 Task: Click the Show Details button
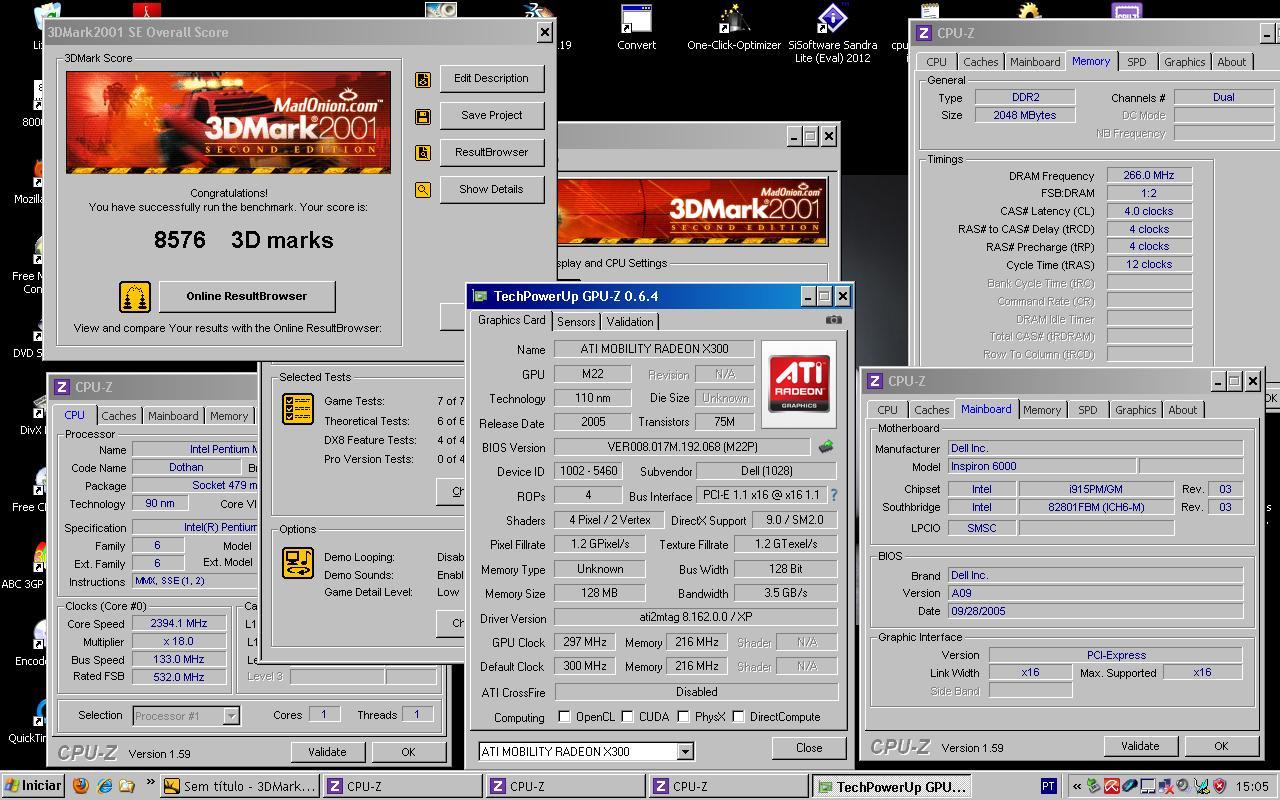[491, 190]
